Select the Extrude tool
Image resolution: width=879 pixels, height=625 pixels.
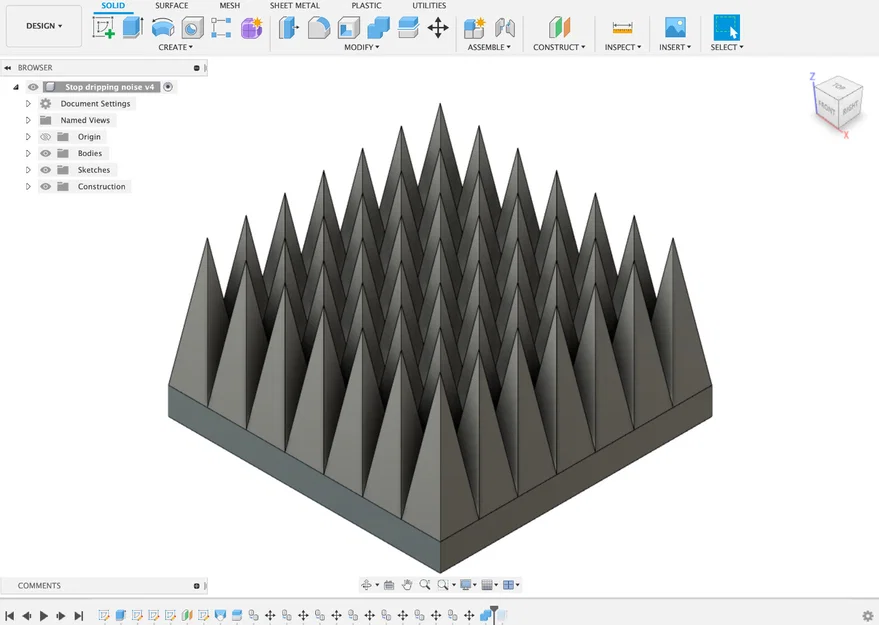pyautogui.click(x=132, y=27)
